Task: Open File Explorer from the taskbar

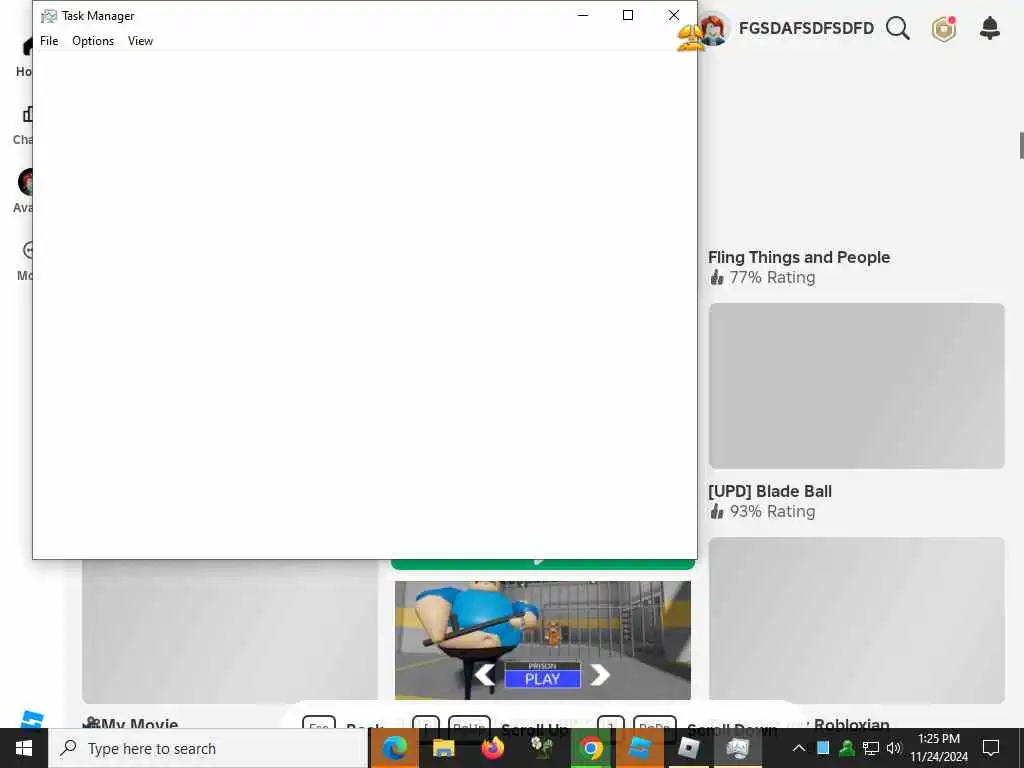Action: coord(443,748)
